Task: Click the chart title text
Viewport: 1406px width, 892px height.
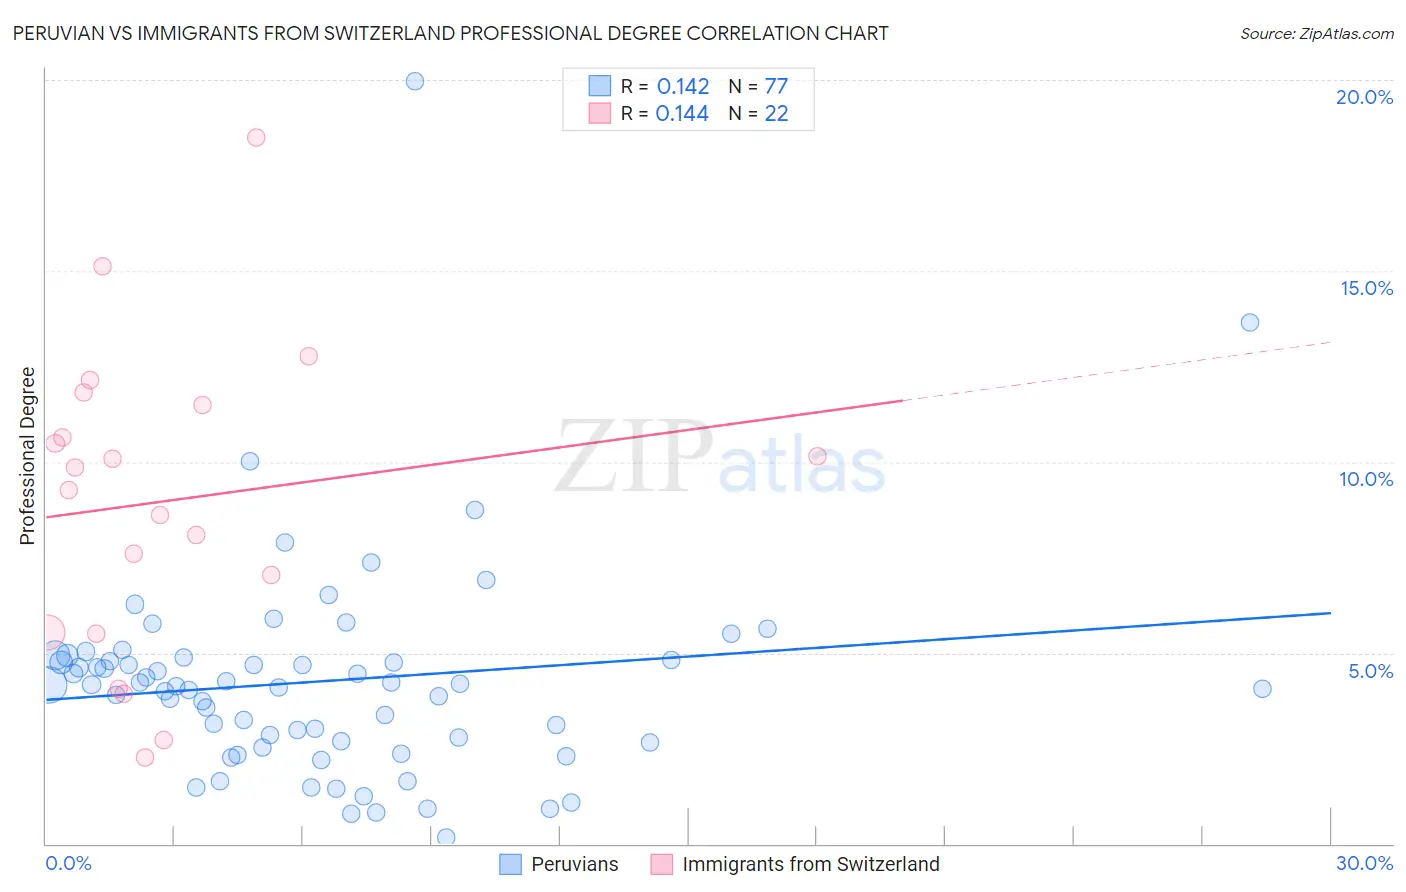Action: click(450, 33)
